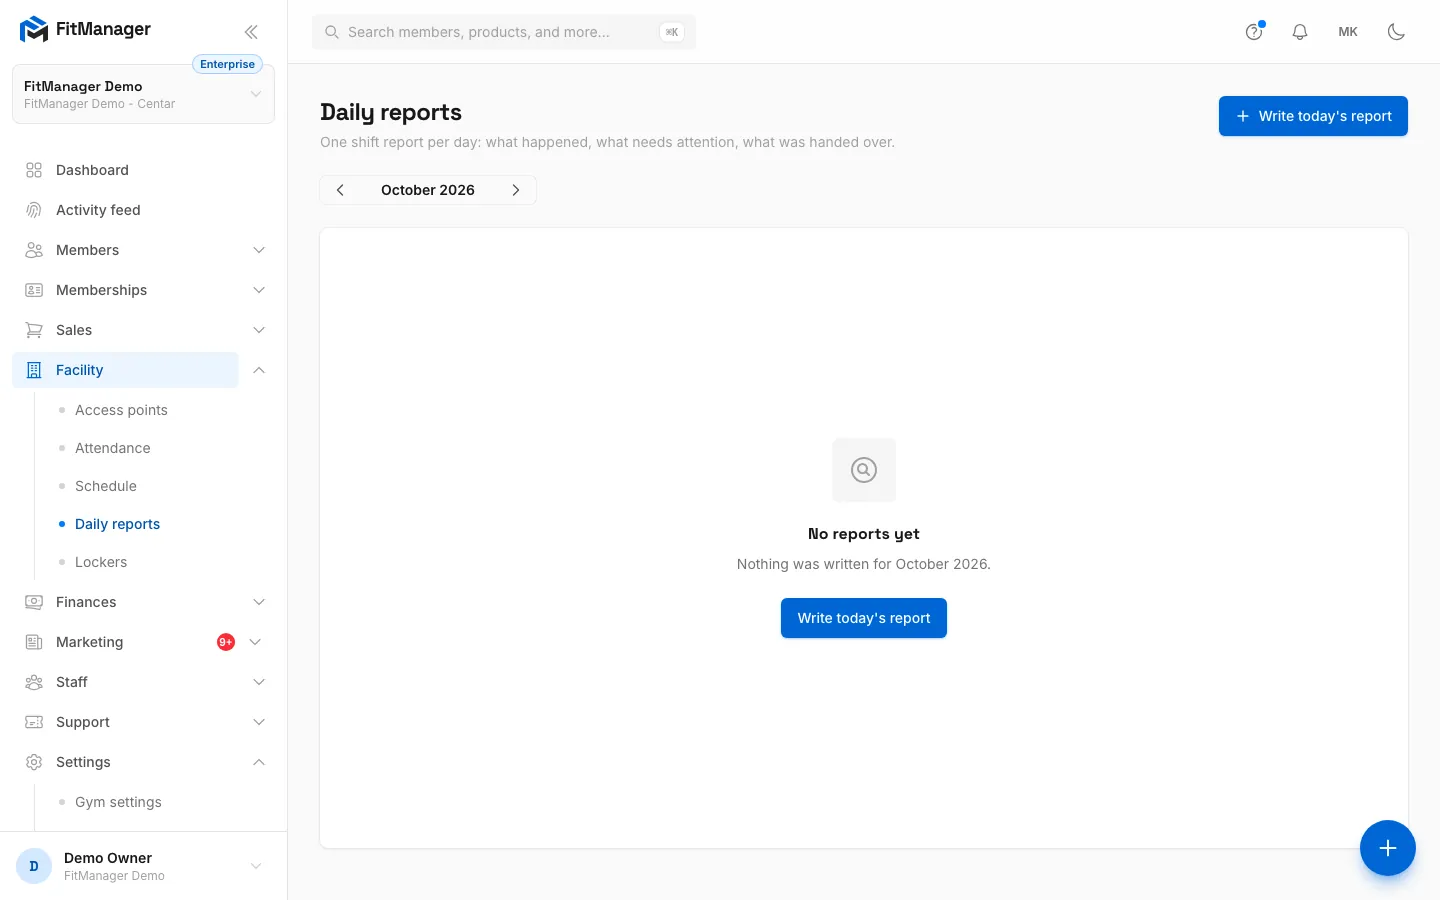Click the Members people icon
Viewport: 1440px width, 900px height.
pyautogui.click(x=34, y=250)
